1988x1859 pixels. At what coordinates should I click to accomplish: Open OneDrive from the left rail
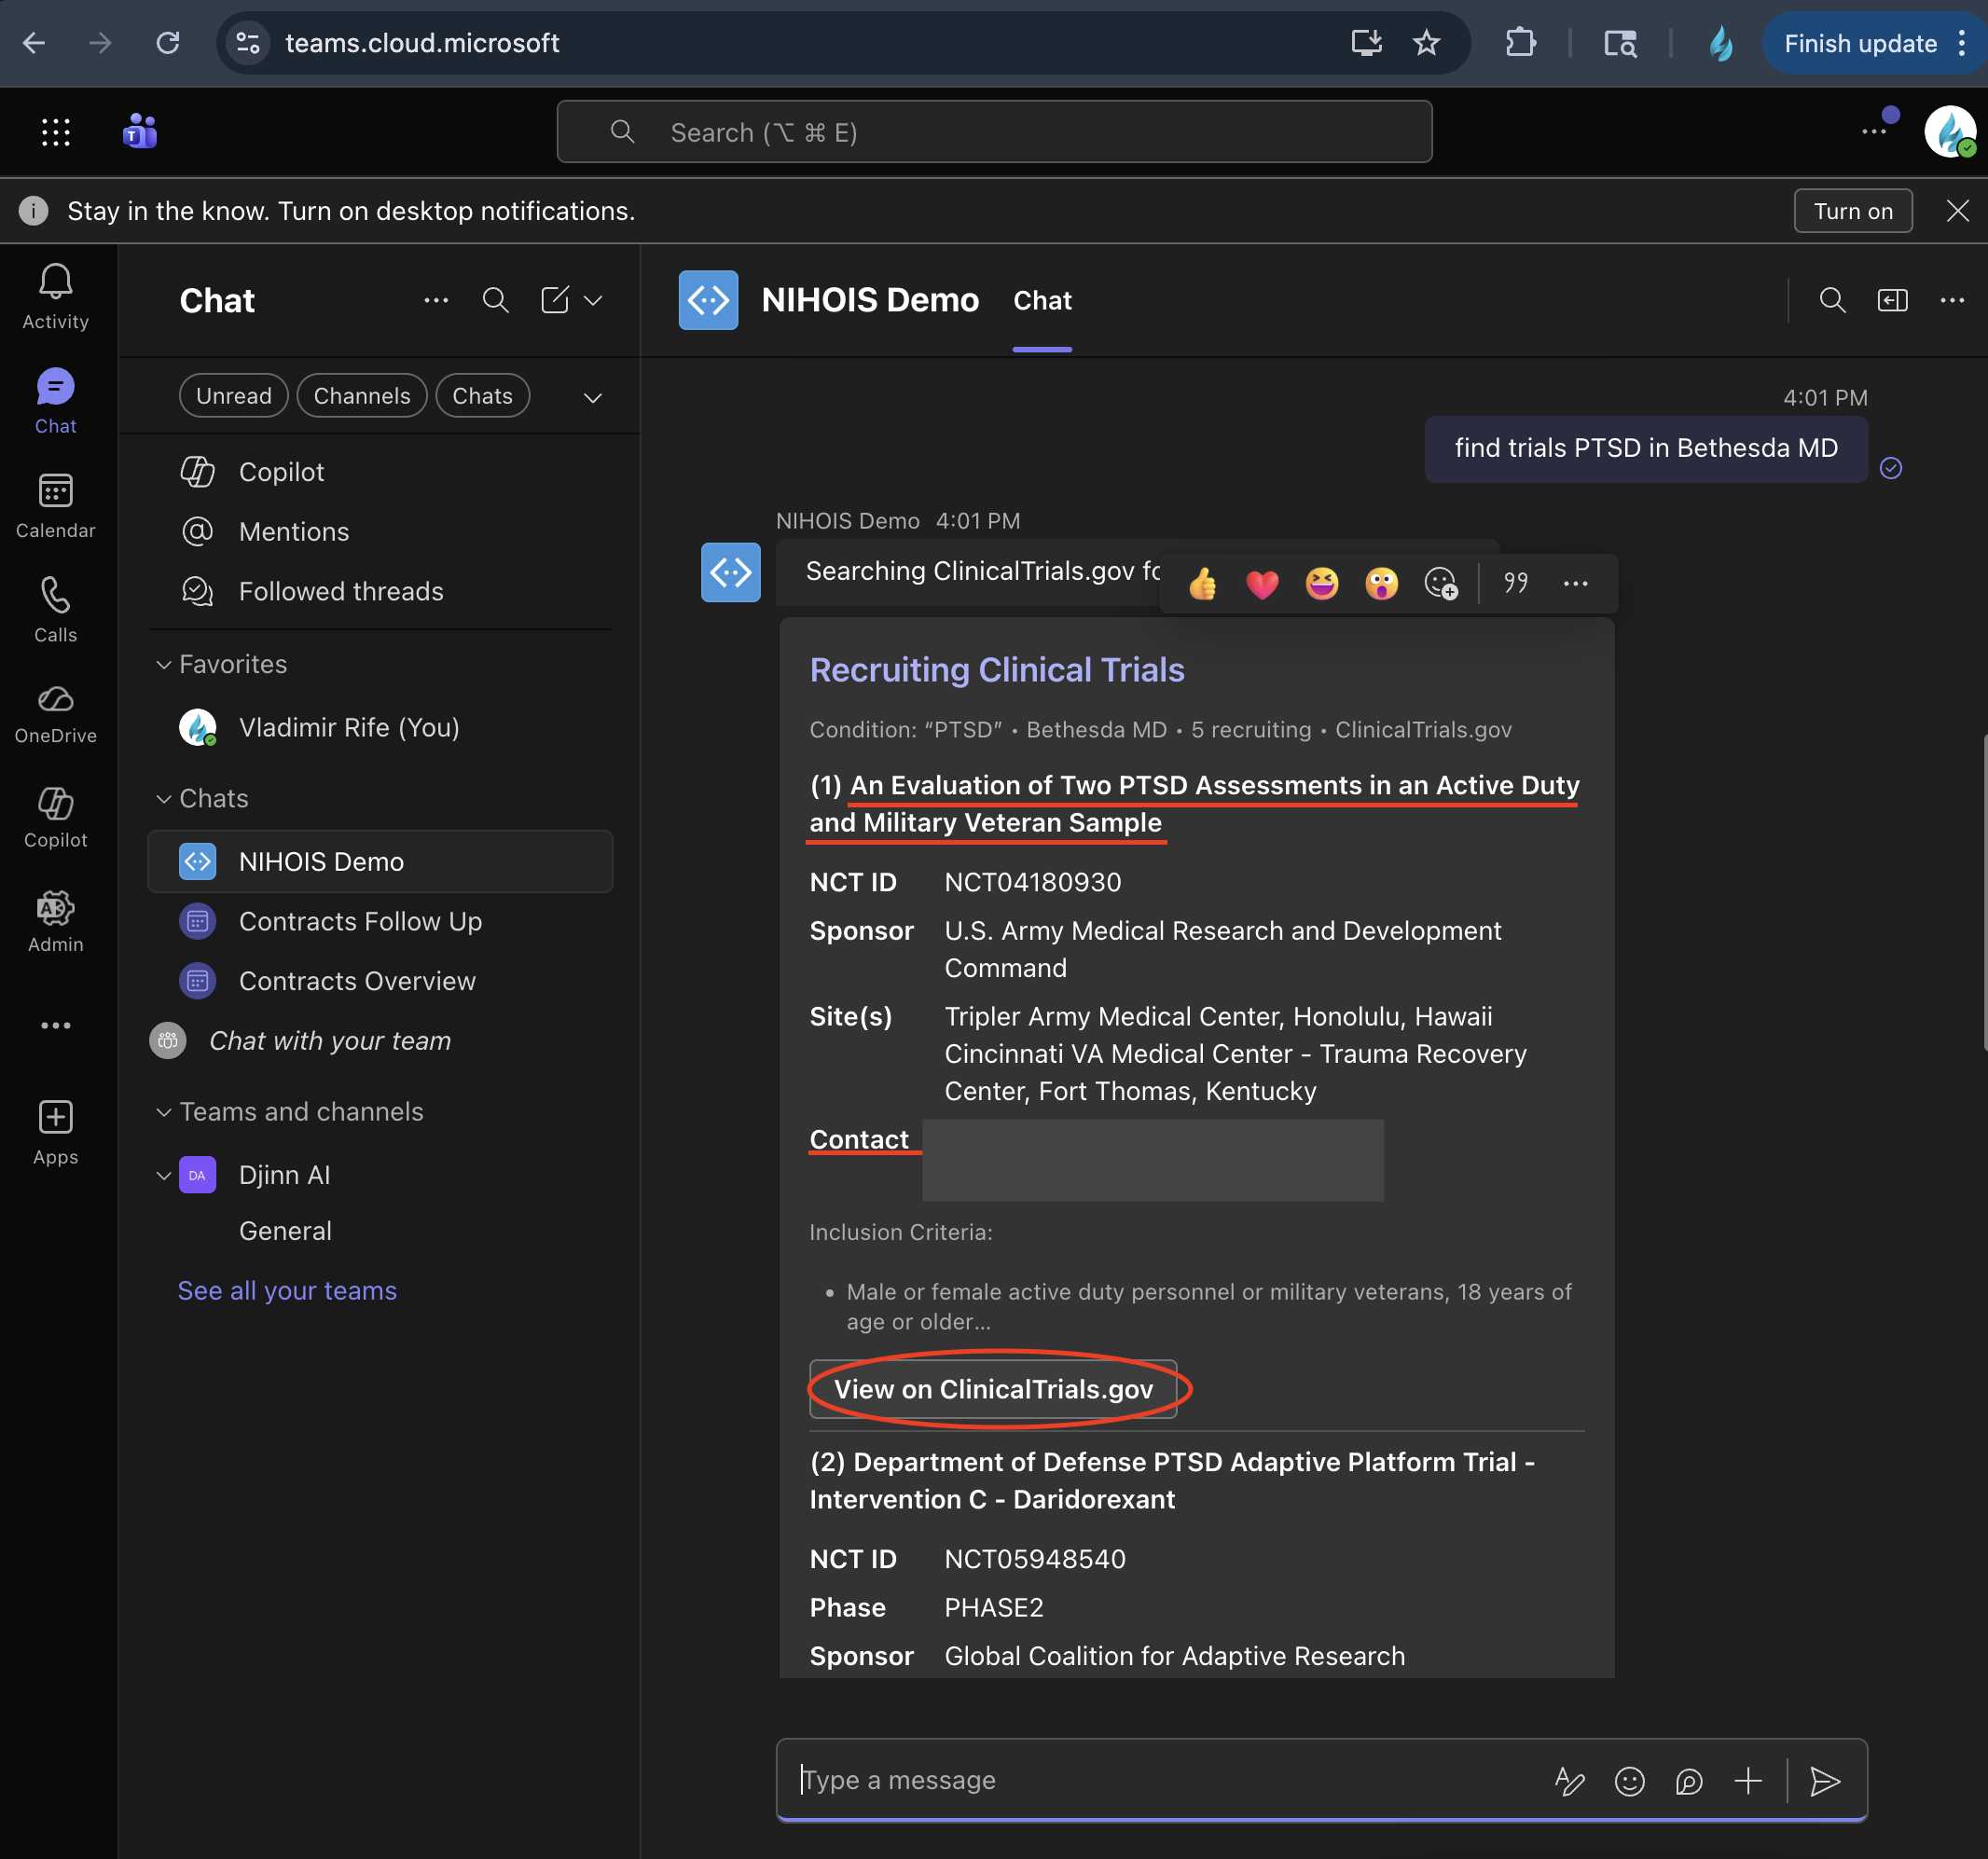point(56,714)
